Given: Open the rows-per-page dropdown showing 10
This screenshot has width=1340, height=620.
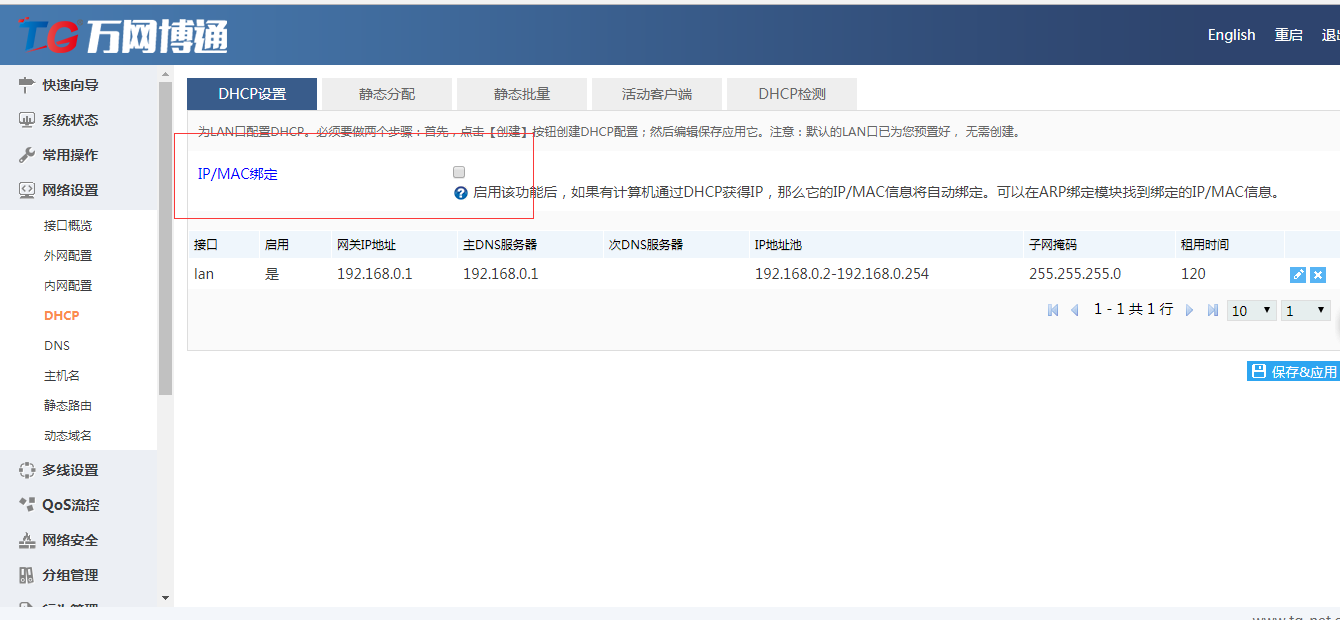Looking at the screenshot, I should click(x=1252, y=311).
